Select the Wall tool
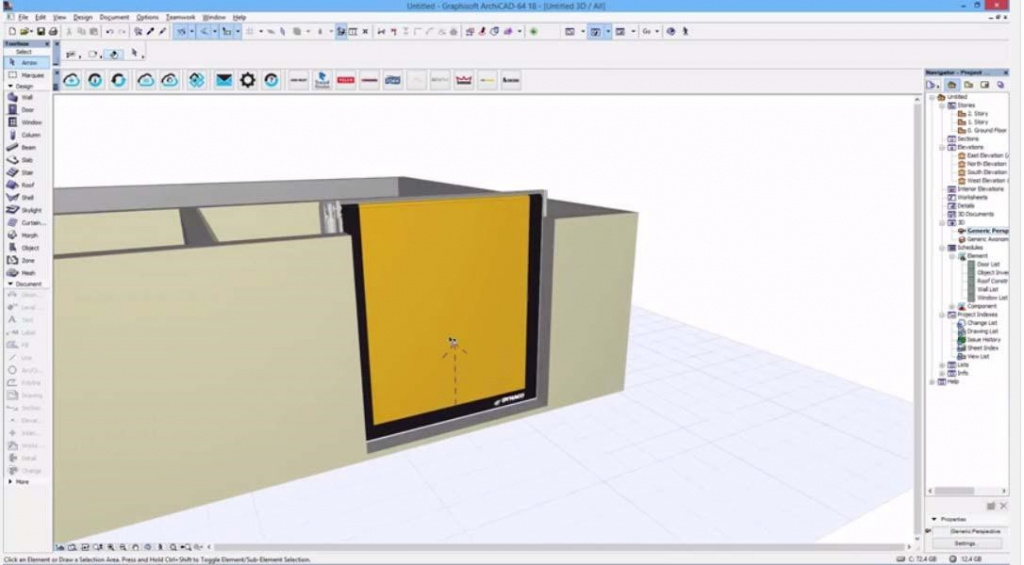 coord(26,97)
